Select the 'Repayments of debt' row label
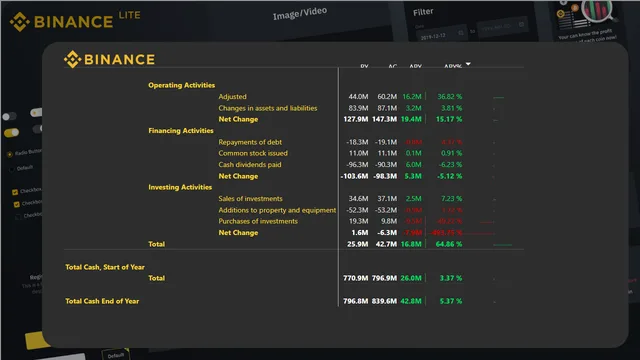Image resolution: width=640 pixels, height=360 pixels. pos(250,142)
